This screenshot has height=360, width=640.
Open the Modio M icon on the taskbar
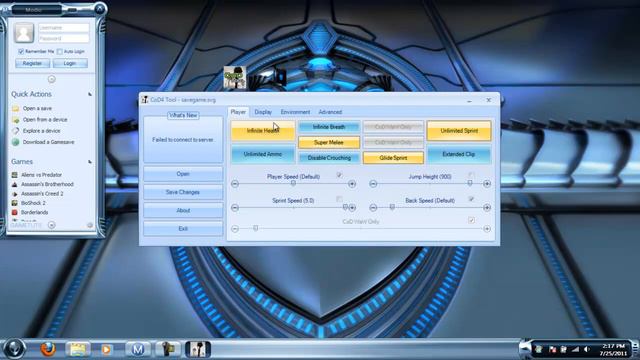coord(138,349)
